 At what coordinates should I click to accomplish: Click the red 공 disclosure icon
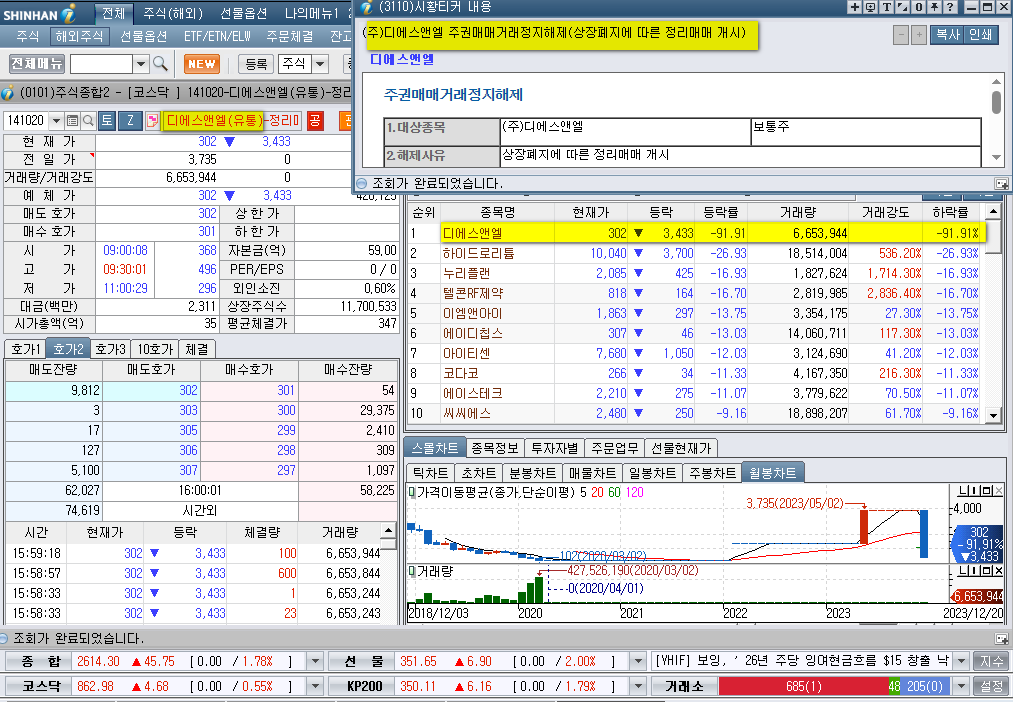(315, 121)
